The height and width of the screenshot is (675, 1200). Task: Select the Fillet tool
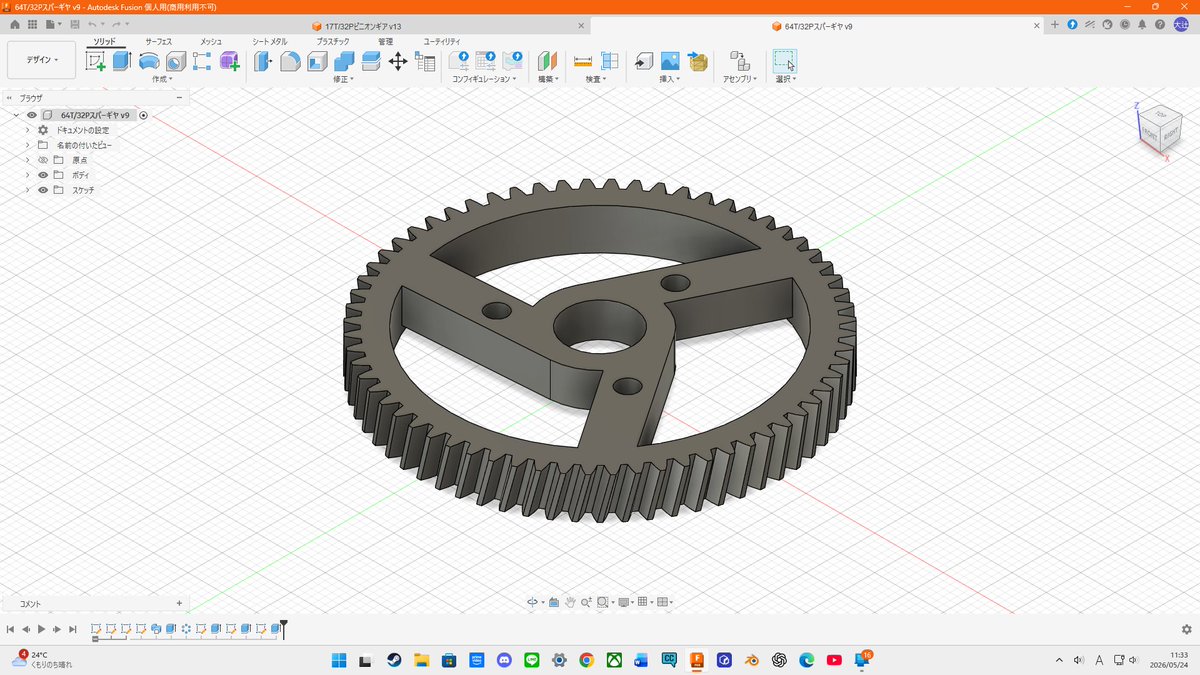290,61
